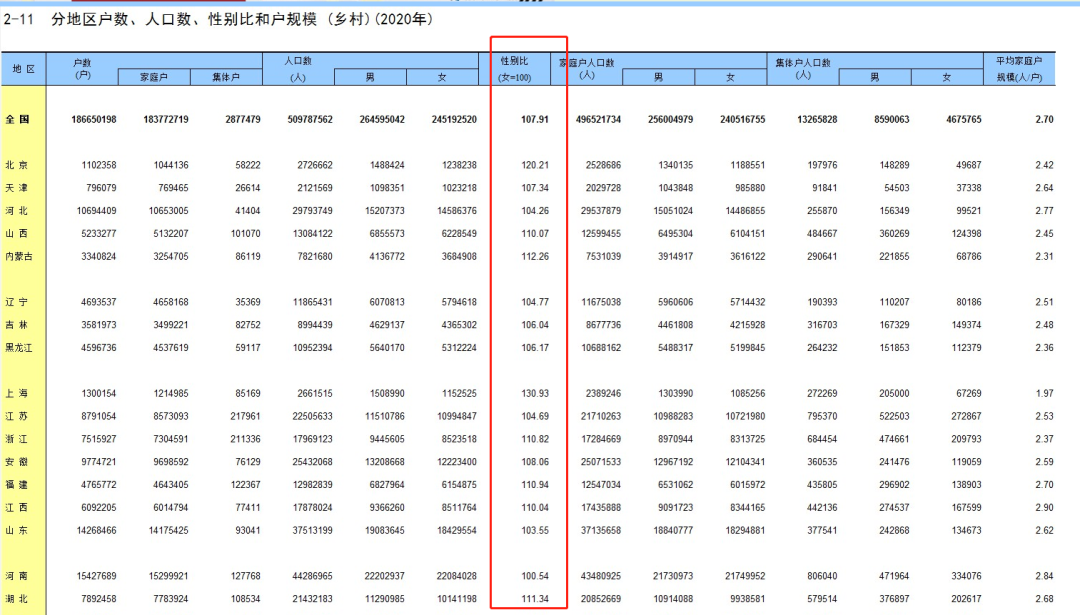Click national sex ratio value 107.91

(534, 119)
